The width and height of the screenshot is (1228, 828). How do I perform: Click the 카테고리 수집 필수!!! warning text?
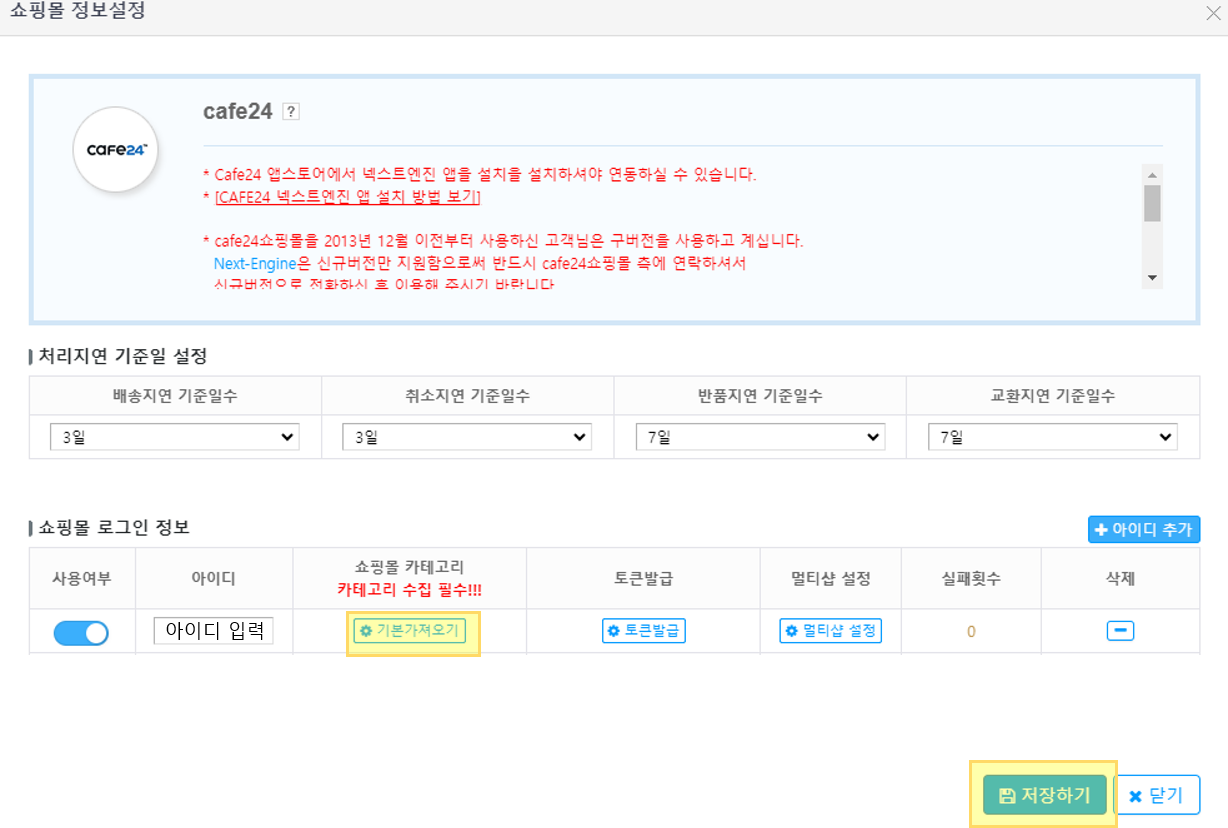click(x=410, y=590)
